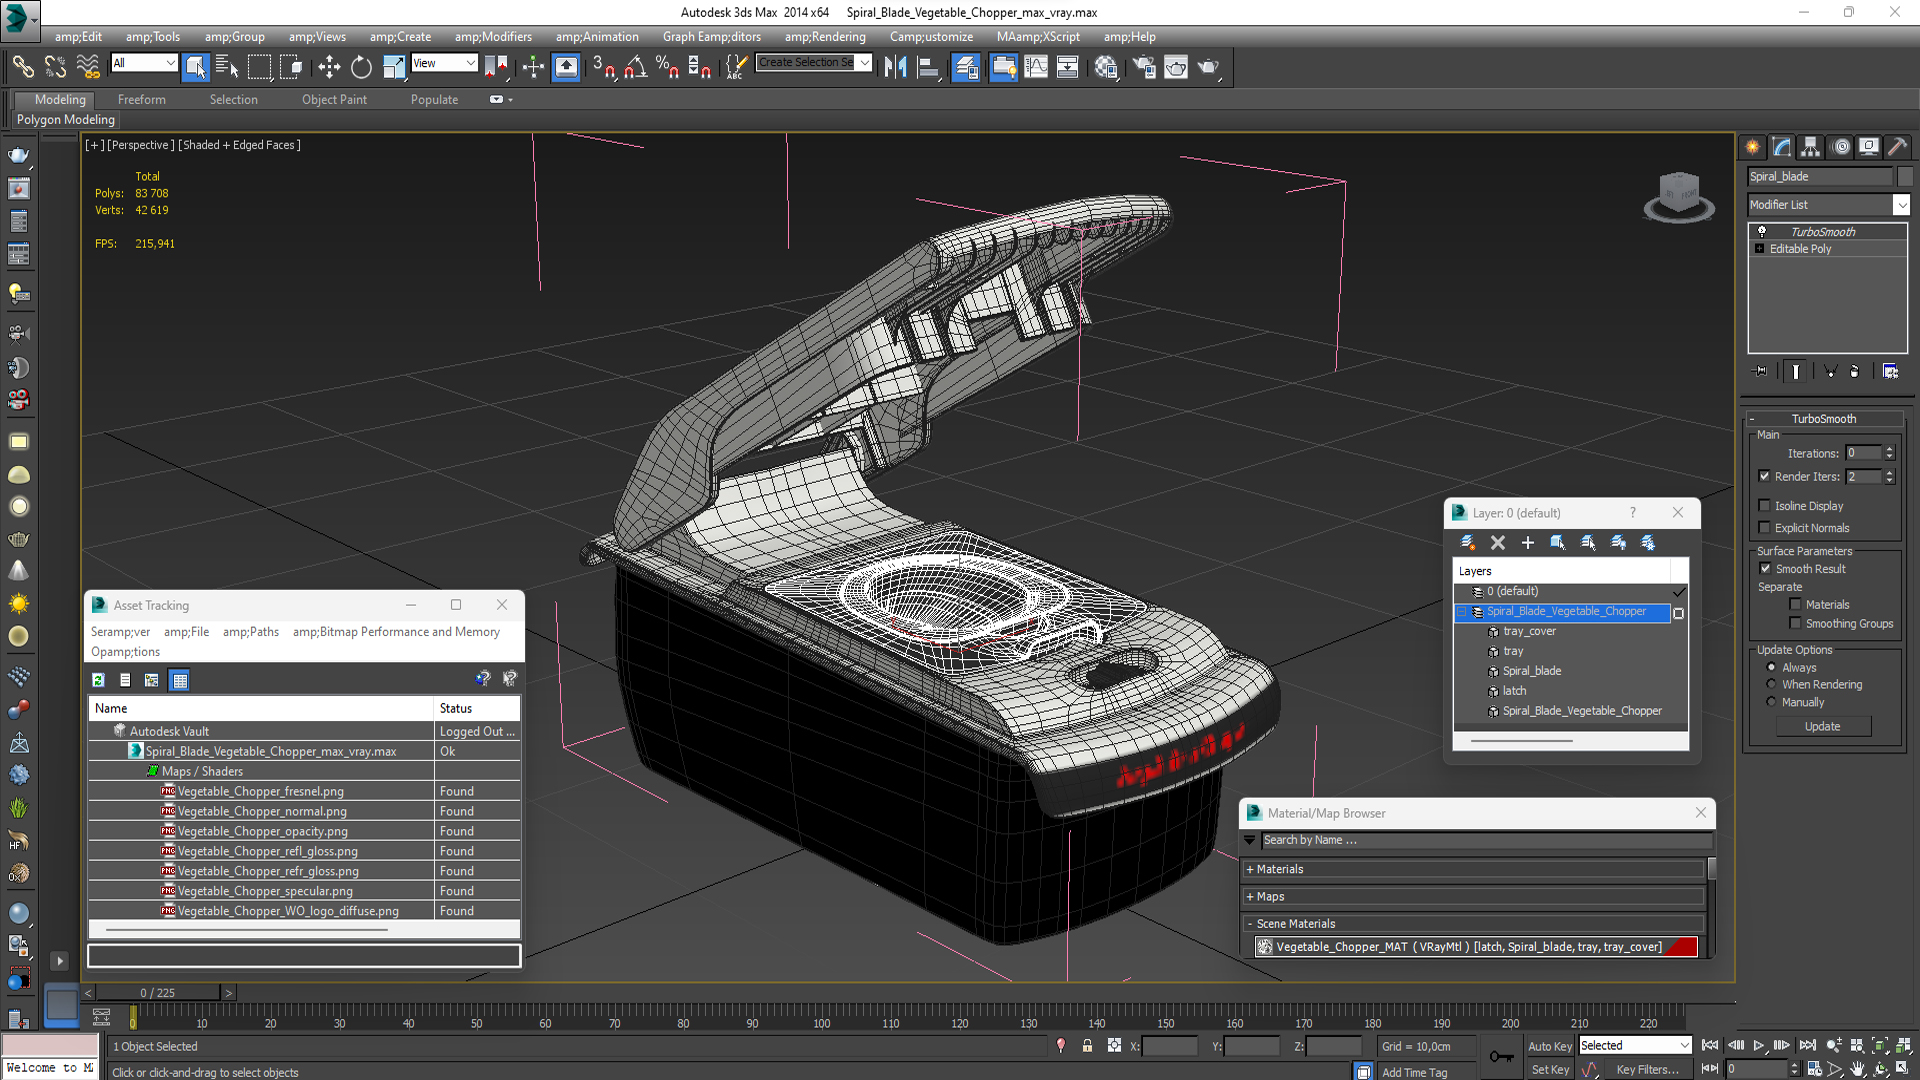Switch Asset Tracking to table view
This screenshot has width=1920, height=1080.
pyautogui.click(x=180, y=680)
